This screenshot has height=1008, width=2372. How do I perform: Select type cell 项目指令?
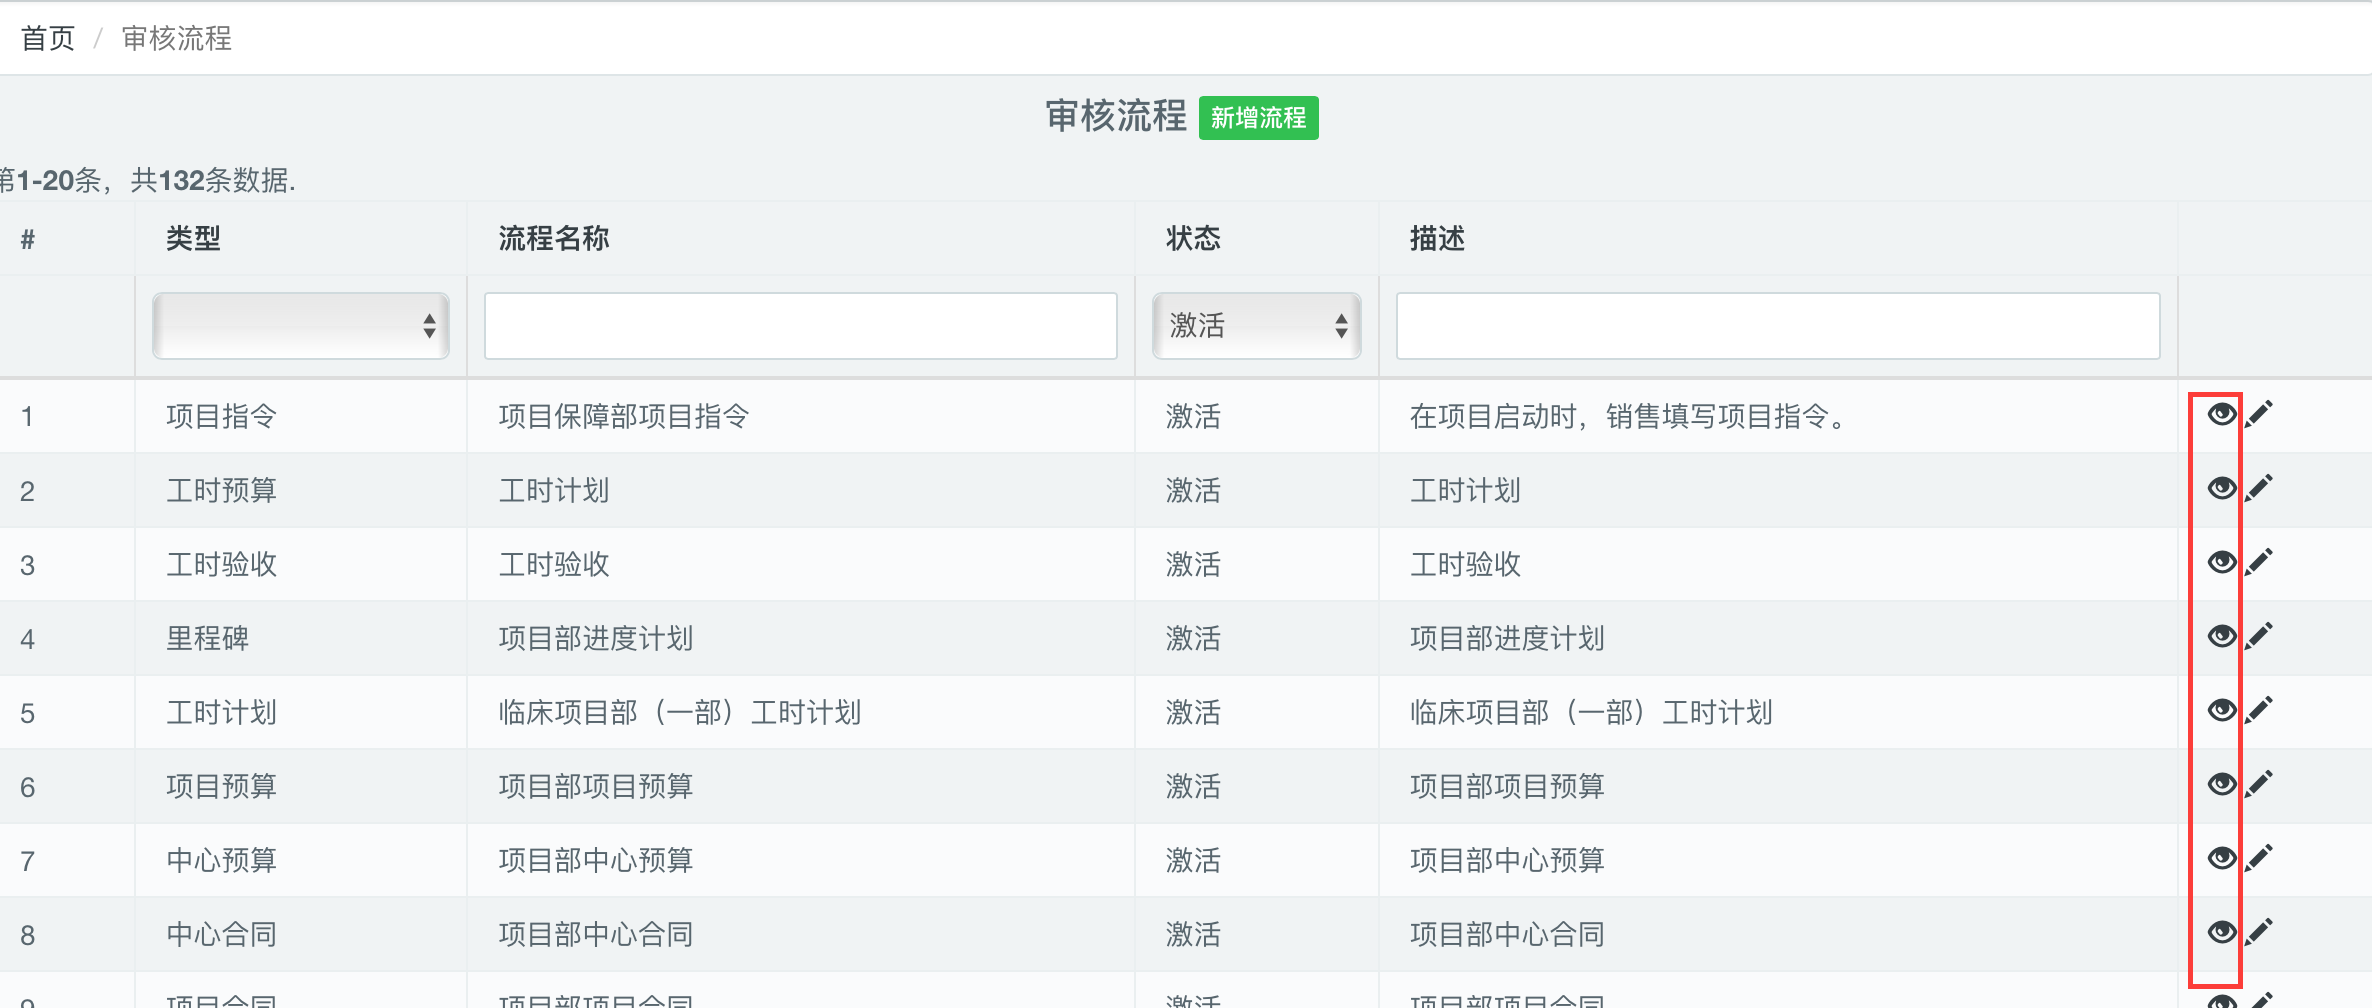pyautogui.click(x=221, y=416)
